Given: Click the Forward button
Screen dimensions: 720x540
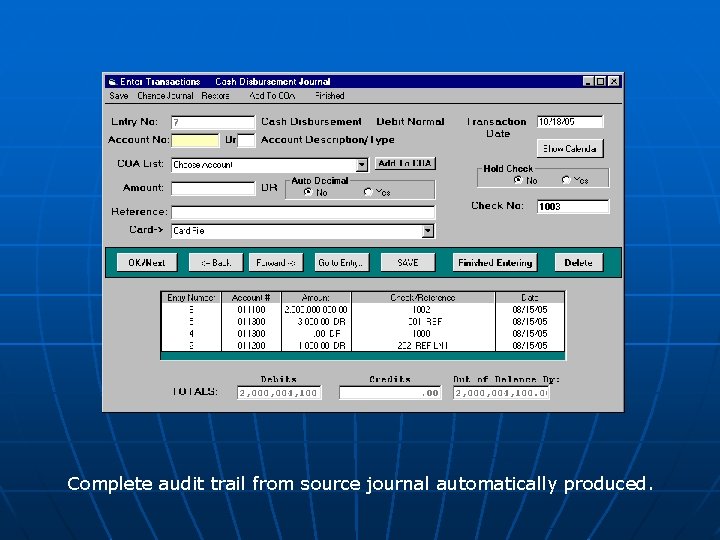Looking at the screenshot, I should 276,263.
